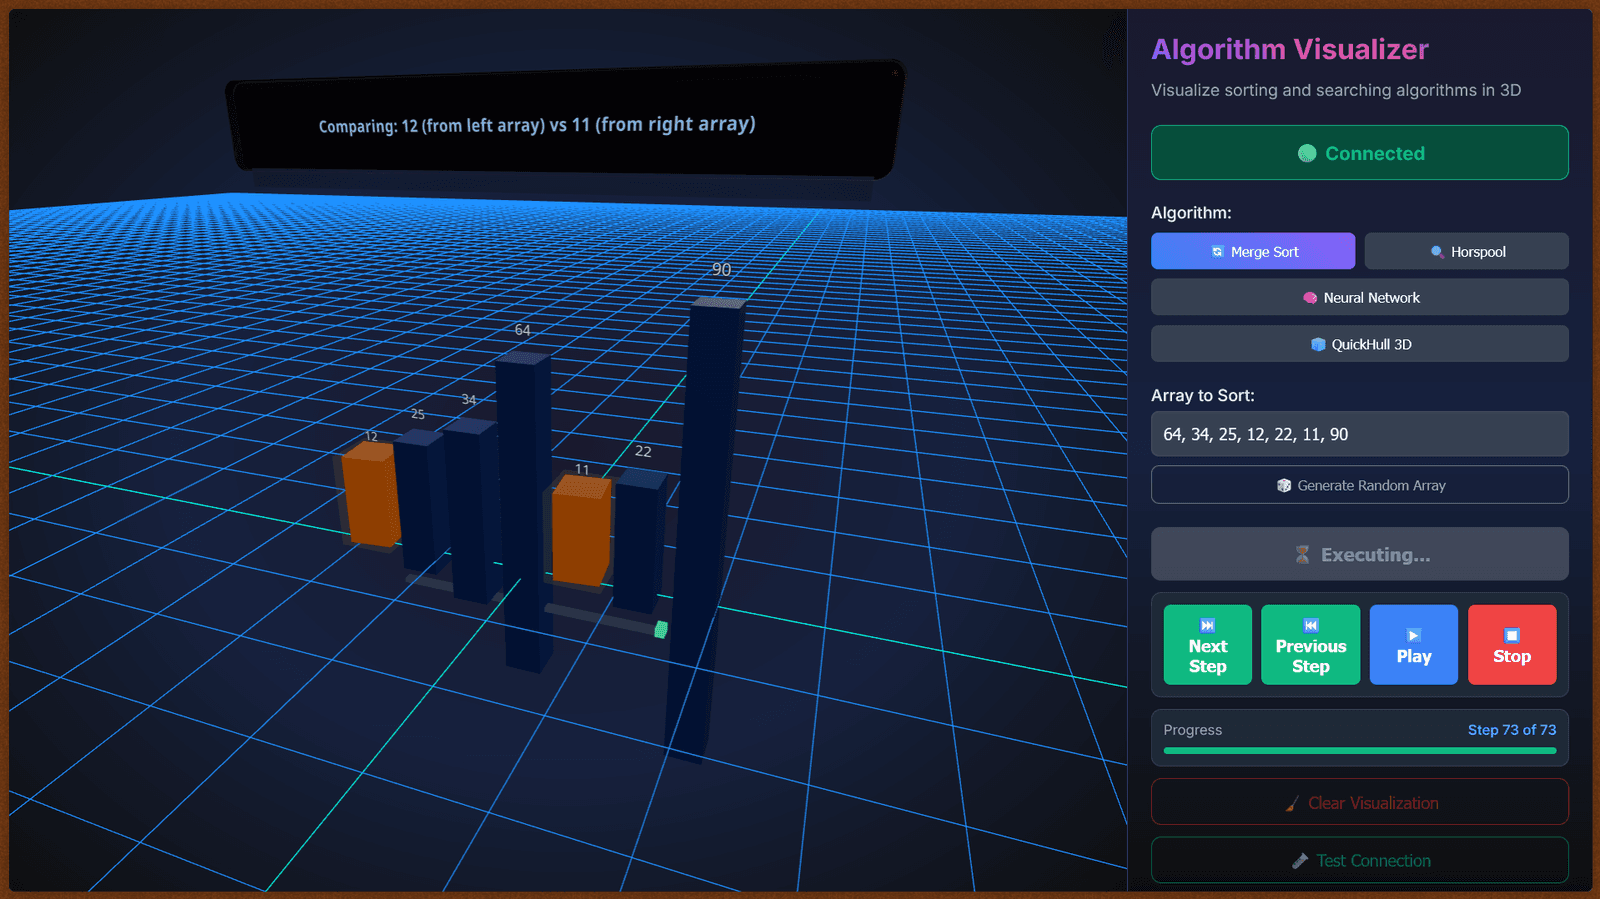Image resolution: width=1600 pixels, height=899 pixels.
Task: Clear the visualization
Action: pyautogui.click(x=1360, y=802)
